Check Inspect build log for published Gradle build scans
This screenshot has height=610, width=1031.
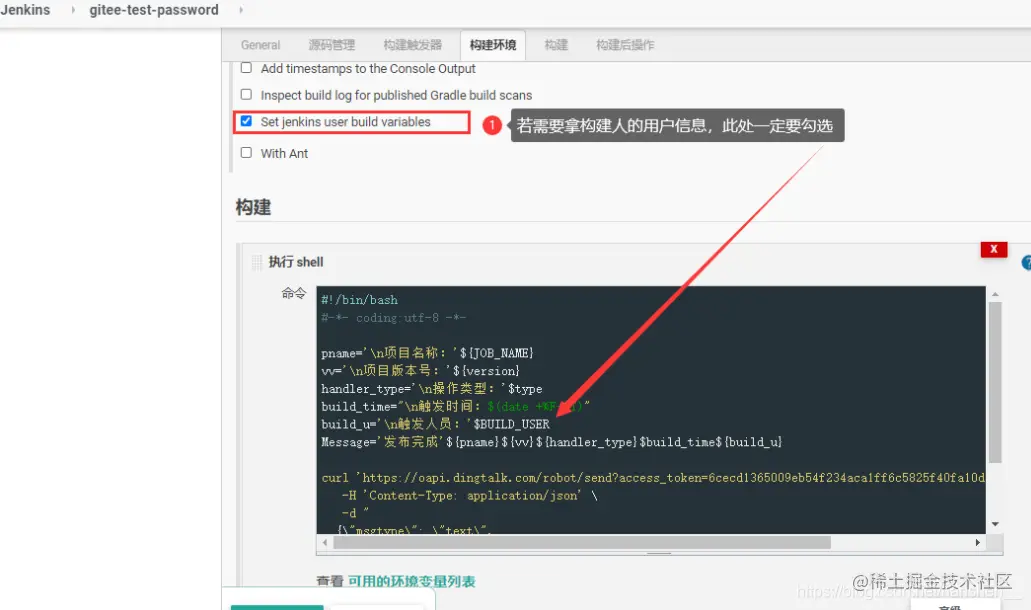coord(246,94)
